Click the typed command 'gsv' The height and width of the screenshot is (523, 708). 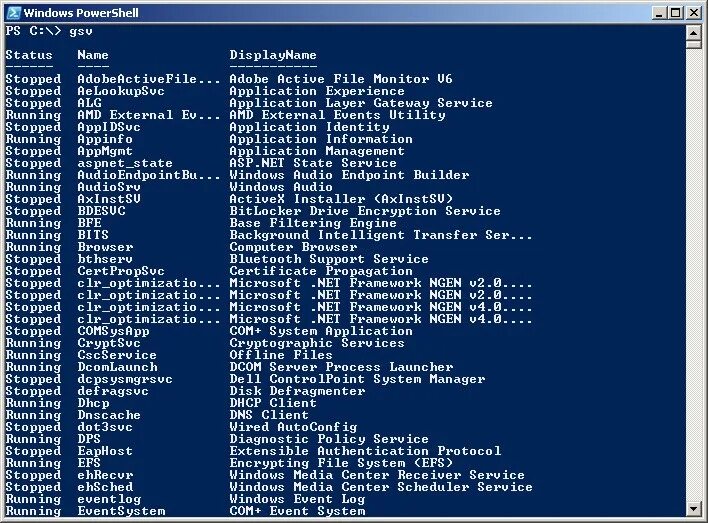coord(81,31)
